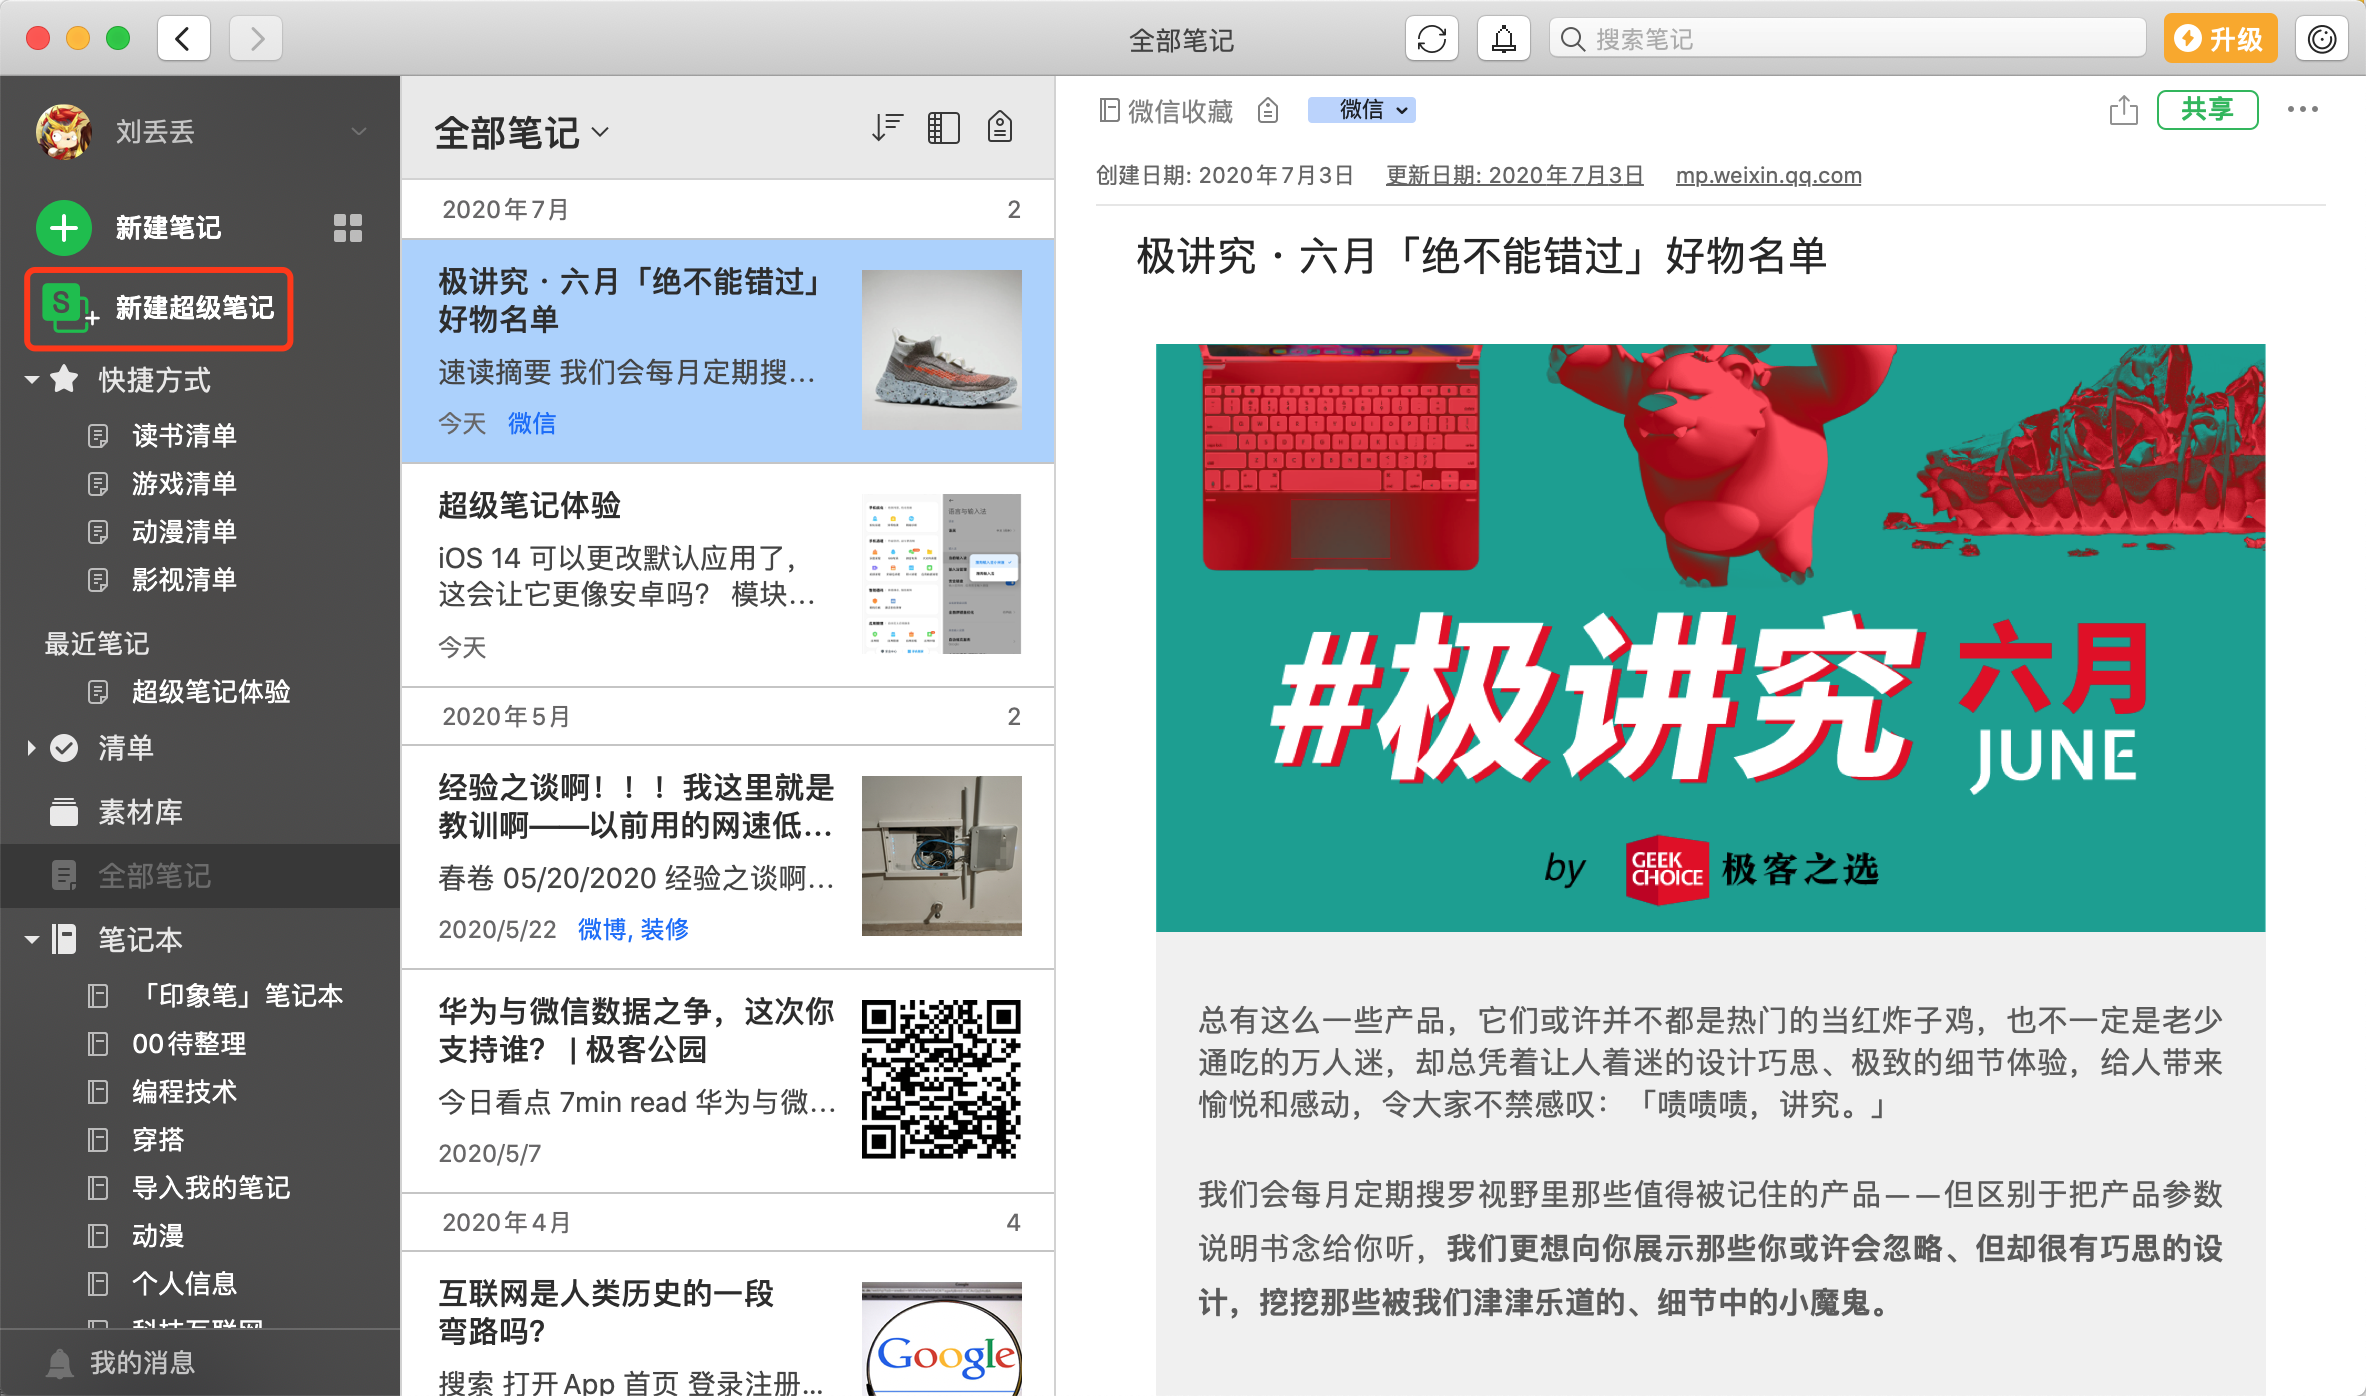Click the sort order icon
2366x1396 pixels.
point(887,128)
